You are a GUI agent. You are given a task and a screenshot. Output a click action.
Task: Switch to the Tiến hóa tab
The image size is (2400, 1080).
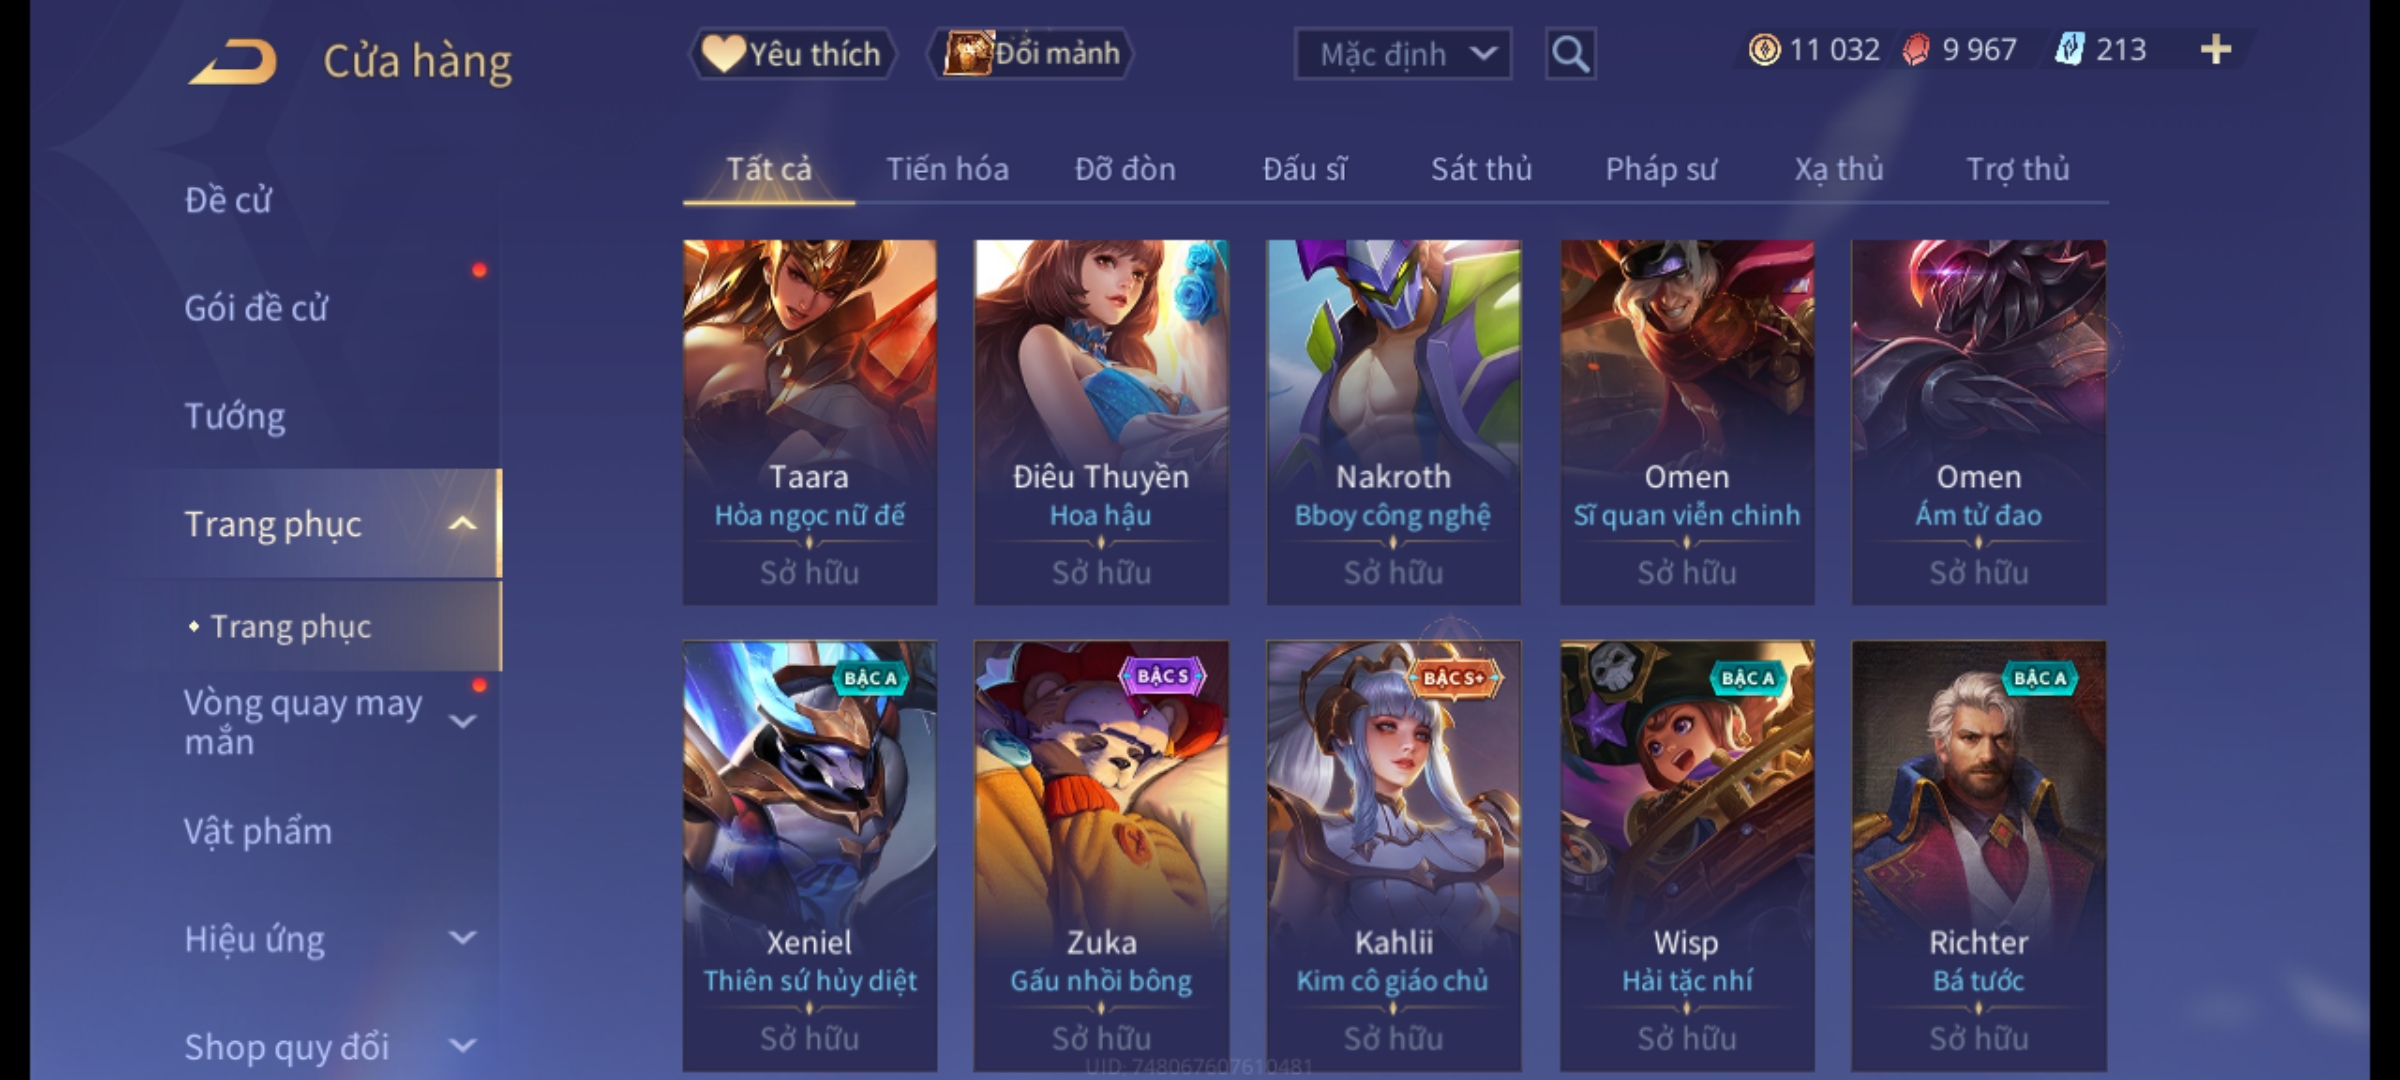click(947, 169)
